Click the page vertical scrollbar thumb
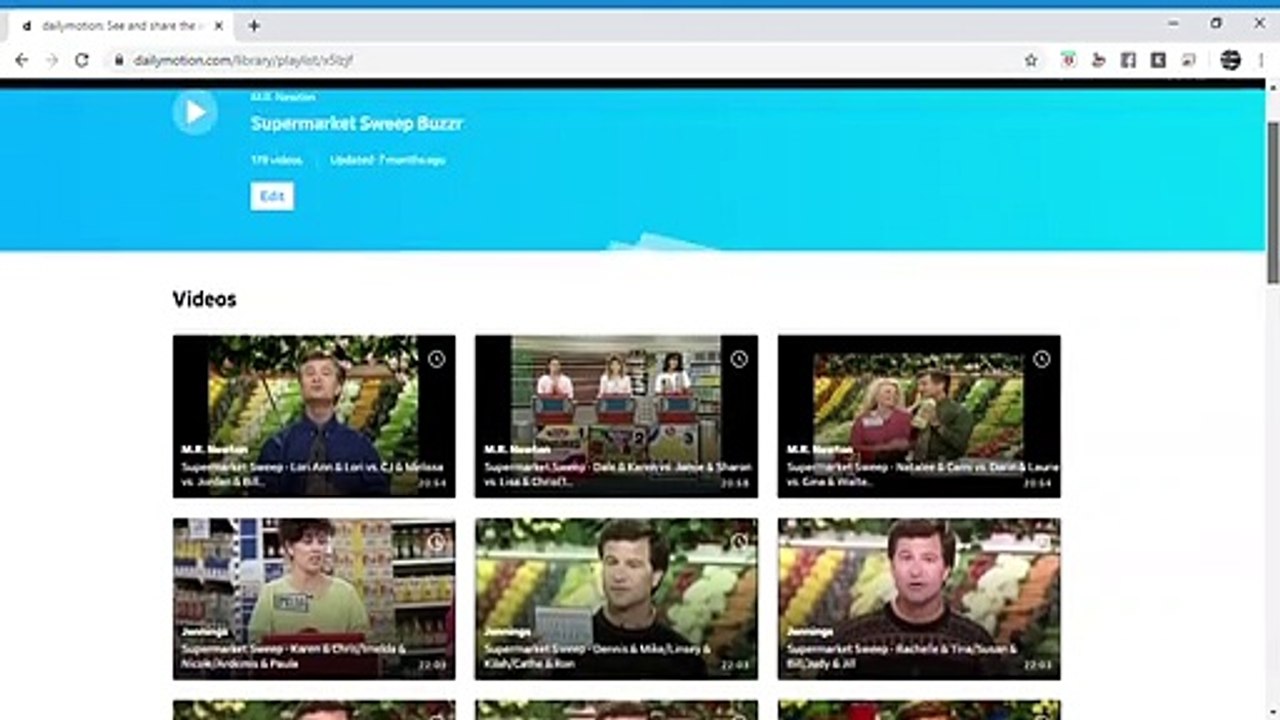The image size is (1280, 720). (x=1273, y=205)
